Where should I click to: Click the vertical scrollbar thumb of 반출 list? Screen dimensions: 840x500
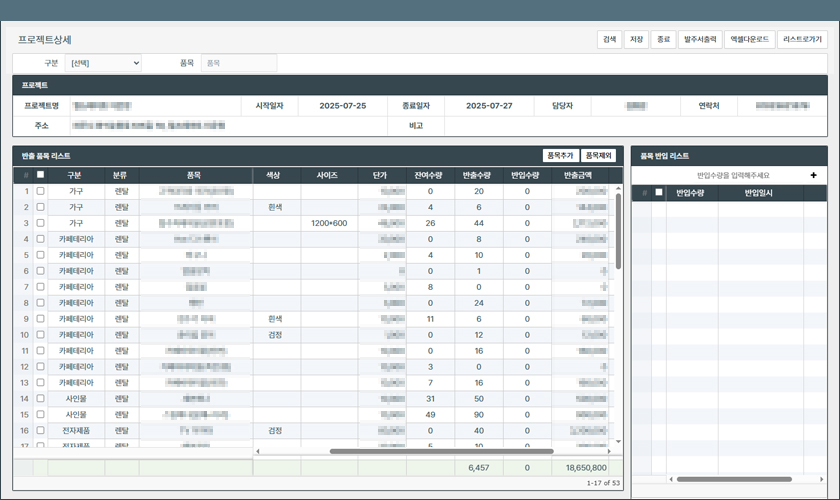618,230
